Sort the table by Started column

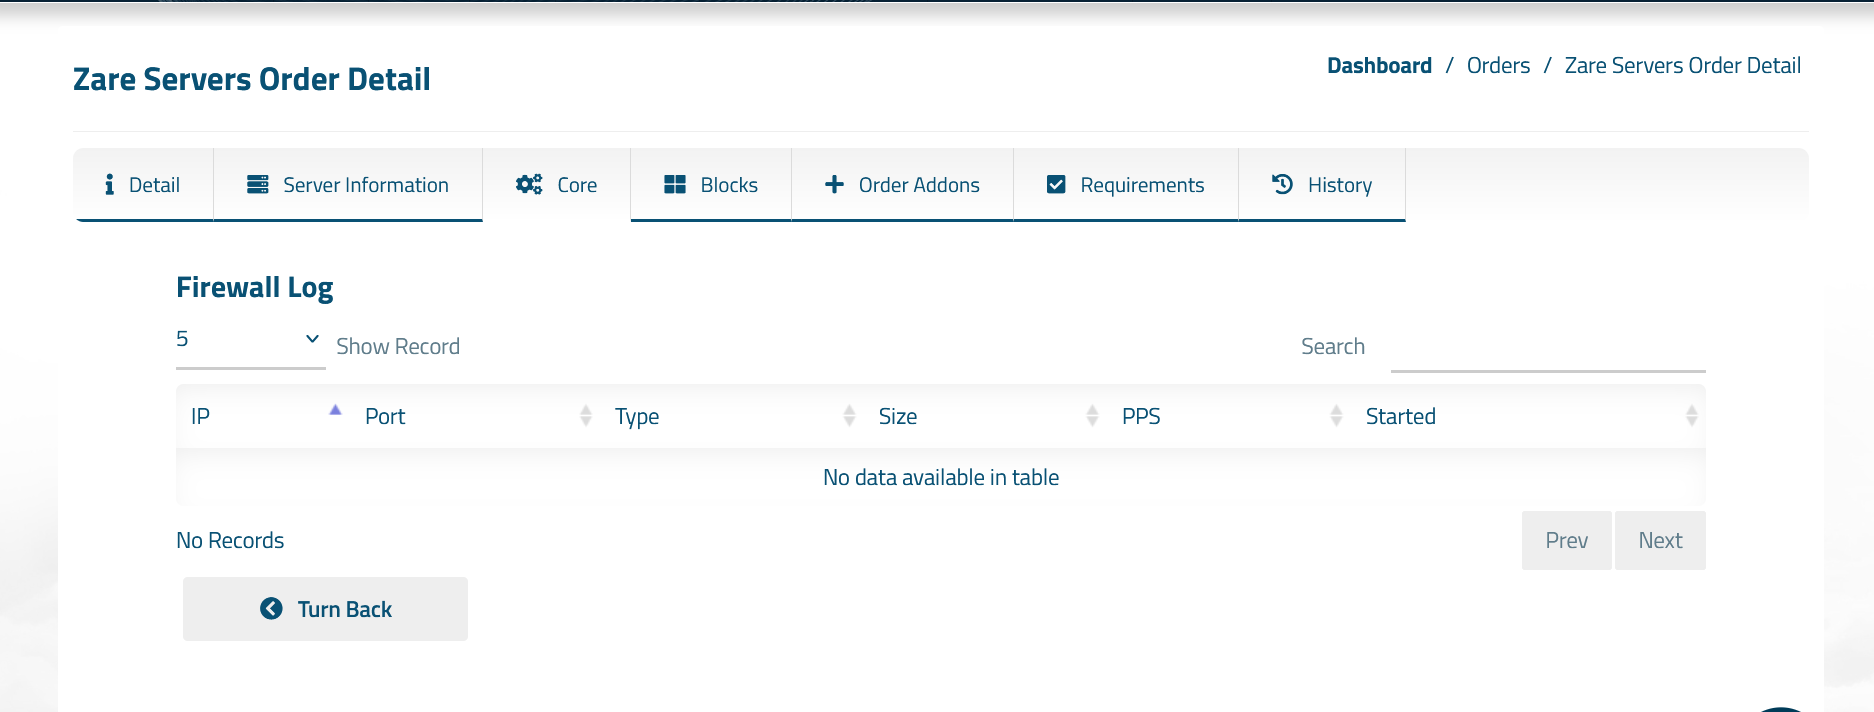[1529, 416]
